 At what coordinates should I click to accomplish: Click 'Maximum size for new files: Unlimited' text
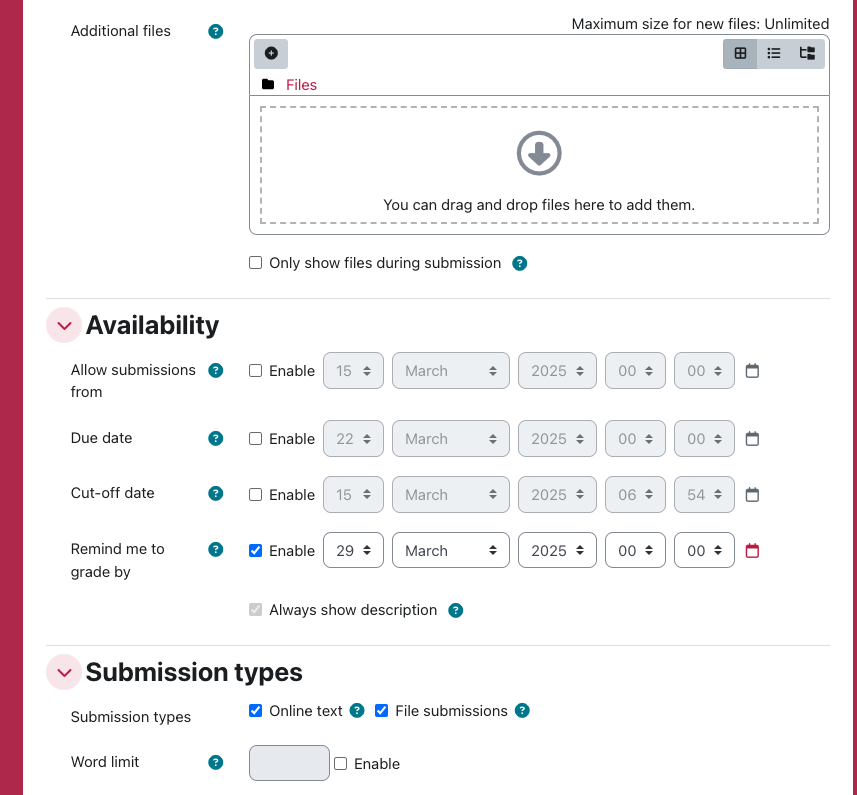click(700, 24)
